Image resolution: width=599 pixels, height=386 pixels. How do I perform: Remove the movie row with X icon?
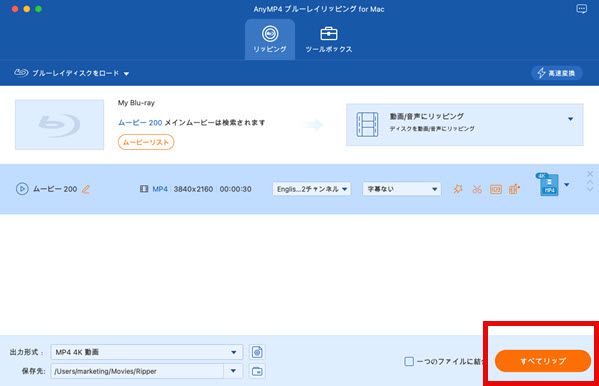(590, 174)
